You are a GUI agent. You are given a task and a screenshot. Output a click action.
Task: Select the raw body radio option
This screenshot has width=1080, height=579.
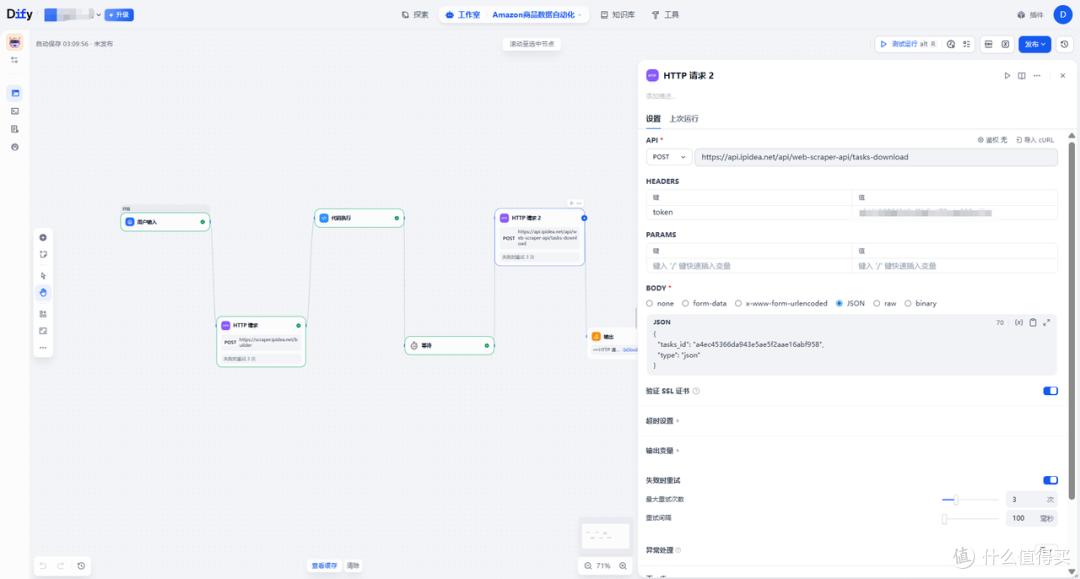click(x=884, y=304)
